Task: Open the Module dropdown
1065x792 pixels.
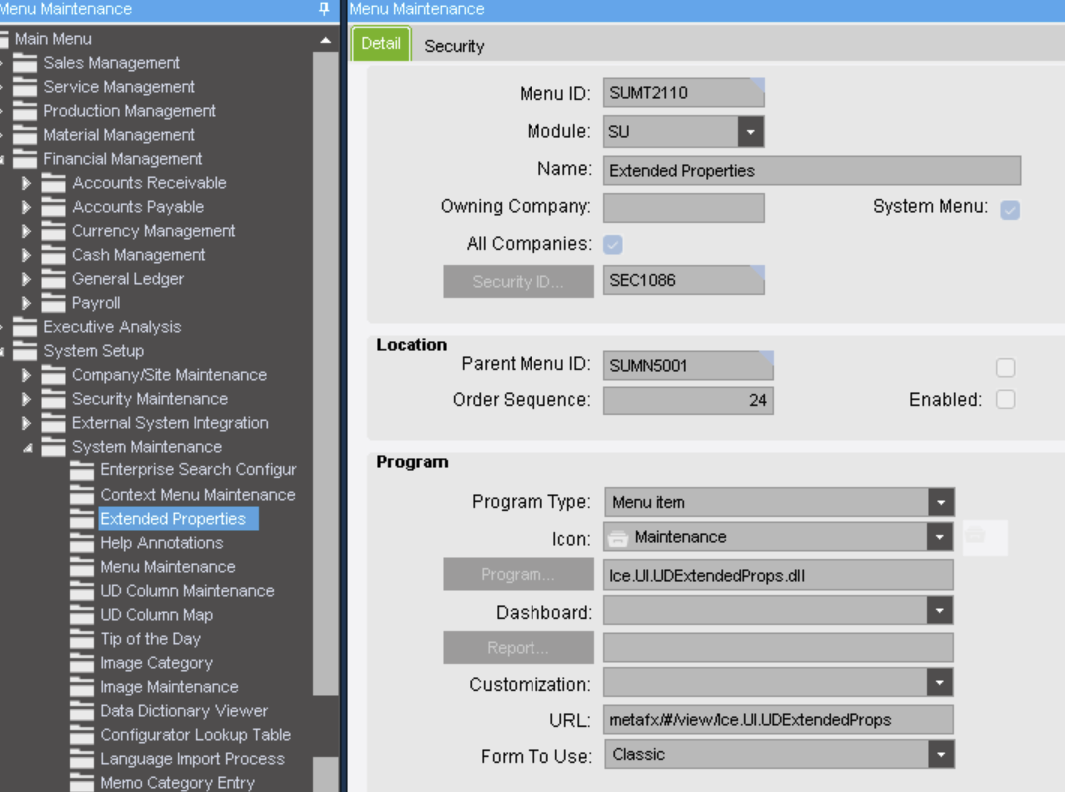Action: coord(751,131)
